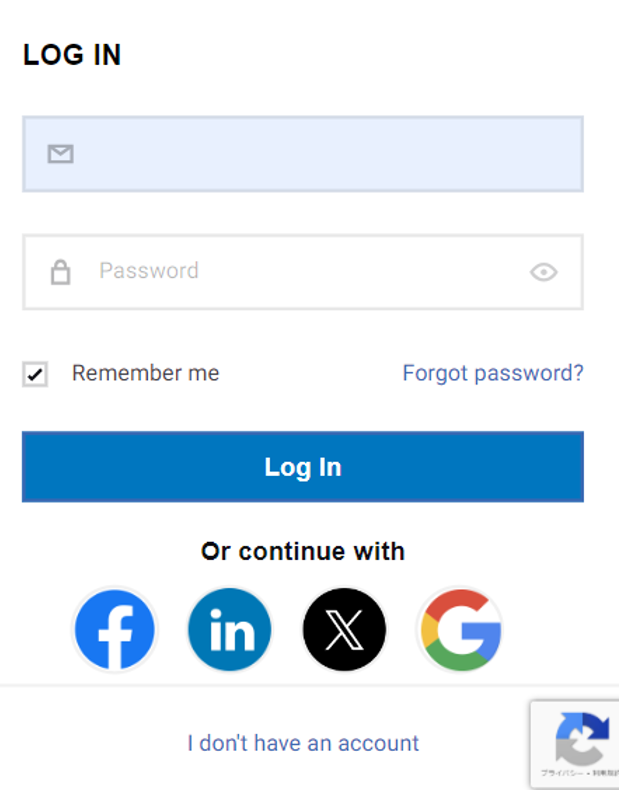Uncheck the Remember me checkbox
This screenshot has height=790, width=619.
35,375
